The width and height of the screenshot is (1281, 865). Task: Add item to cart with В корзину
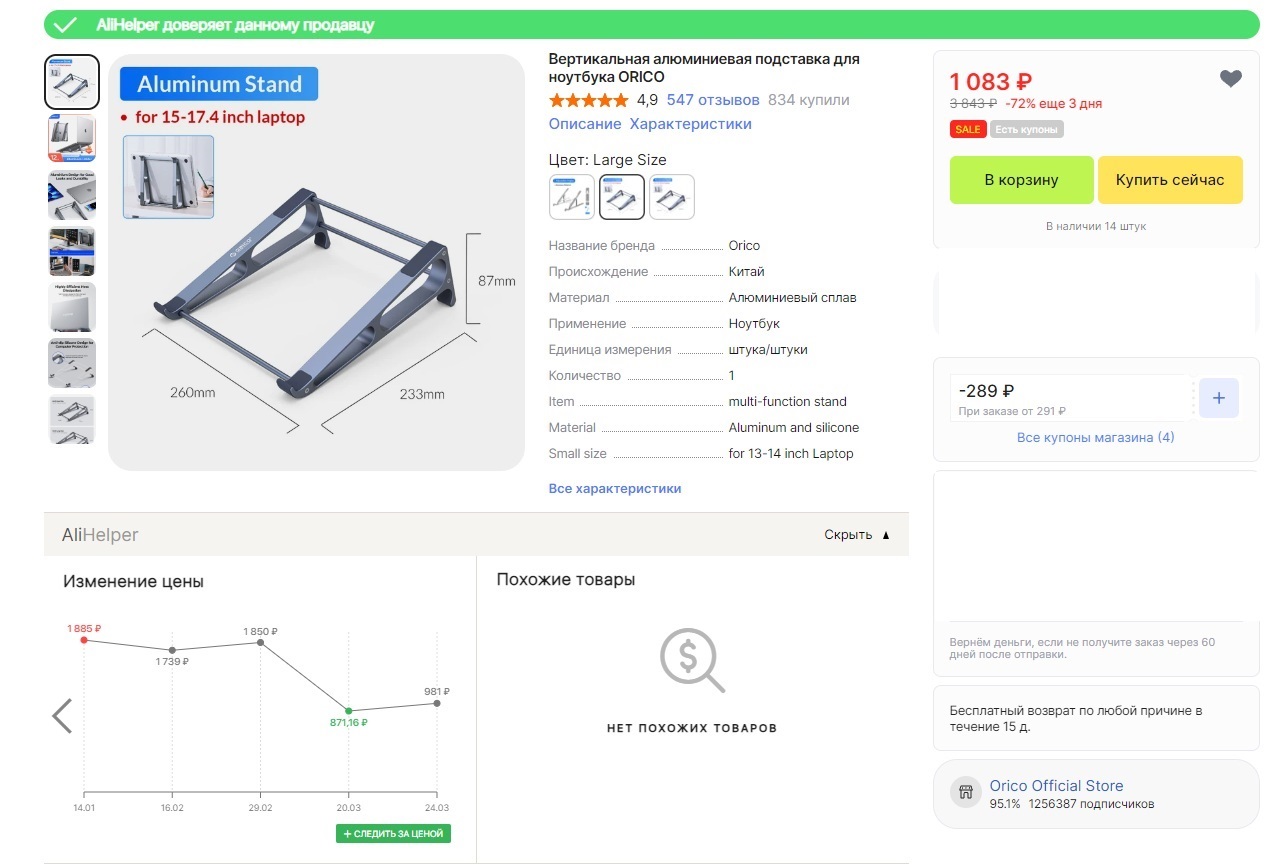click(1021, 180)
